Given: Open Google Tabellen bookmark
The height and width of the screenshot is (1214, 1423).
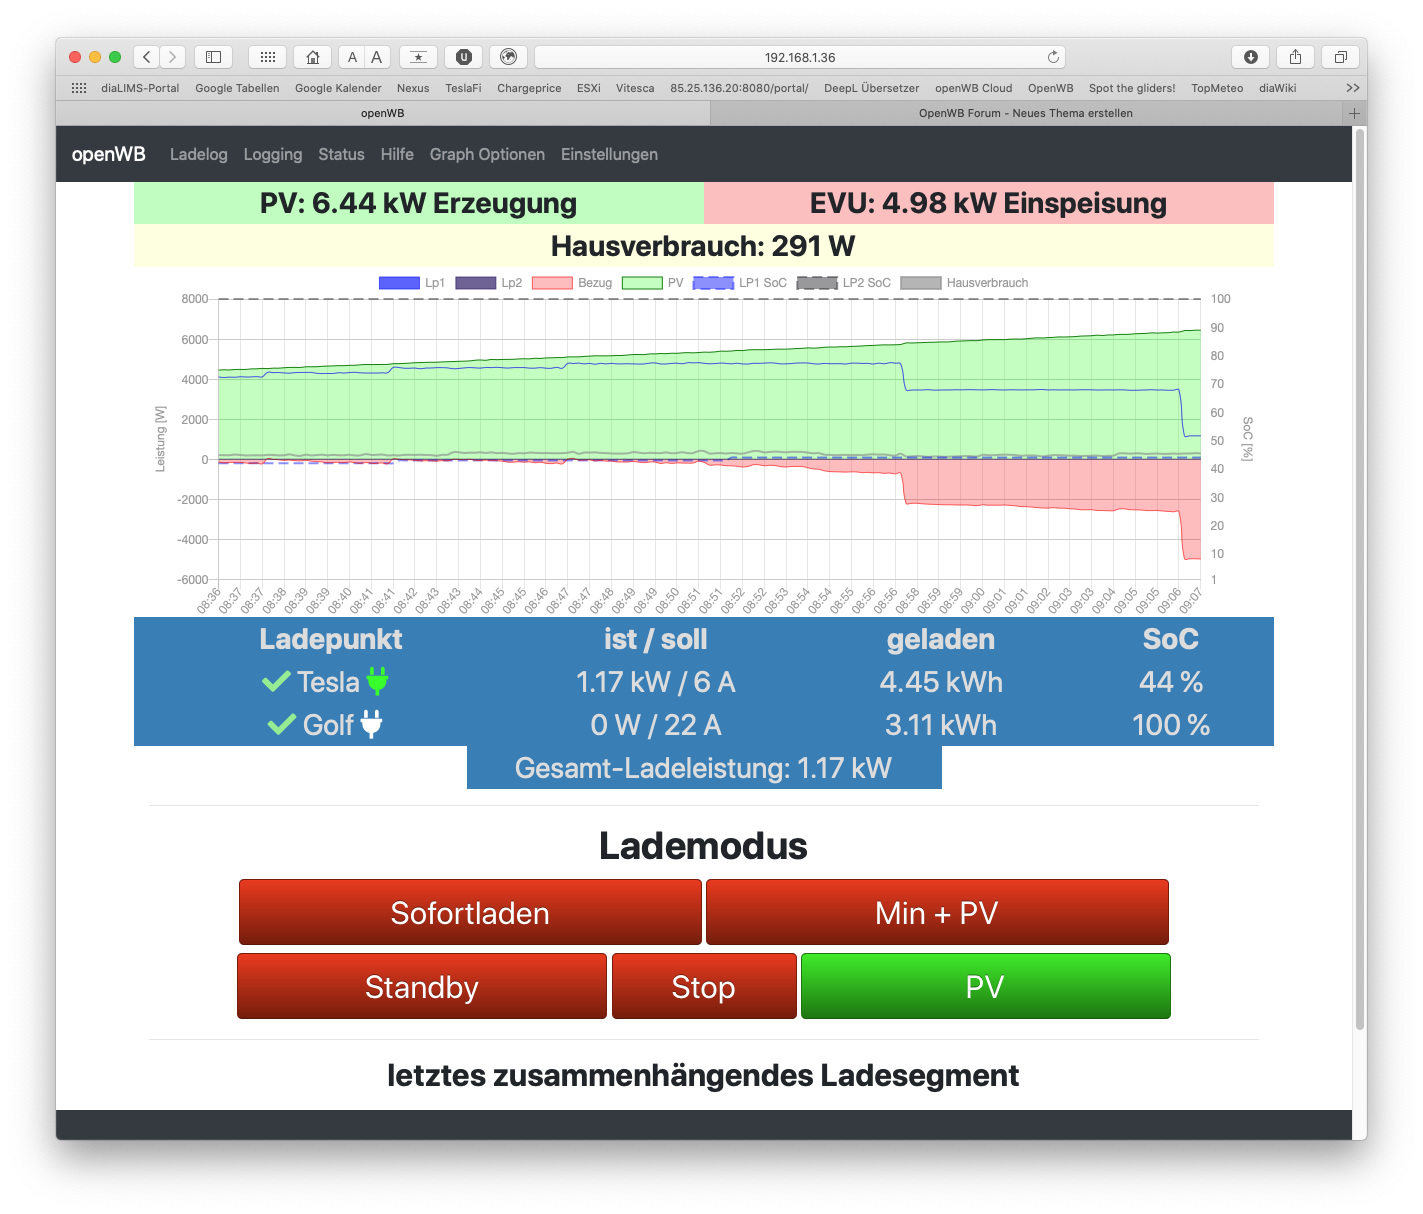Looking at the screenshot, I should pyautogui.click(x=237, y=88).
